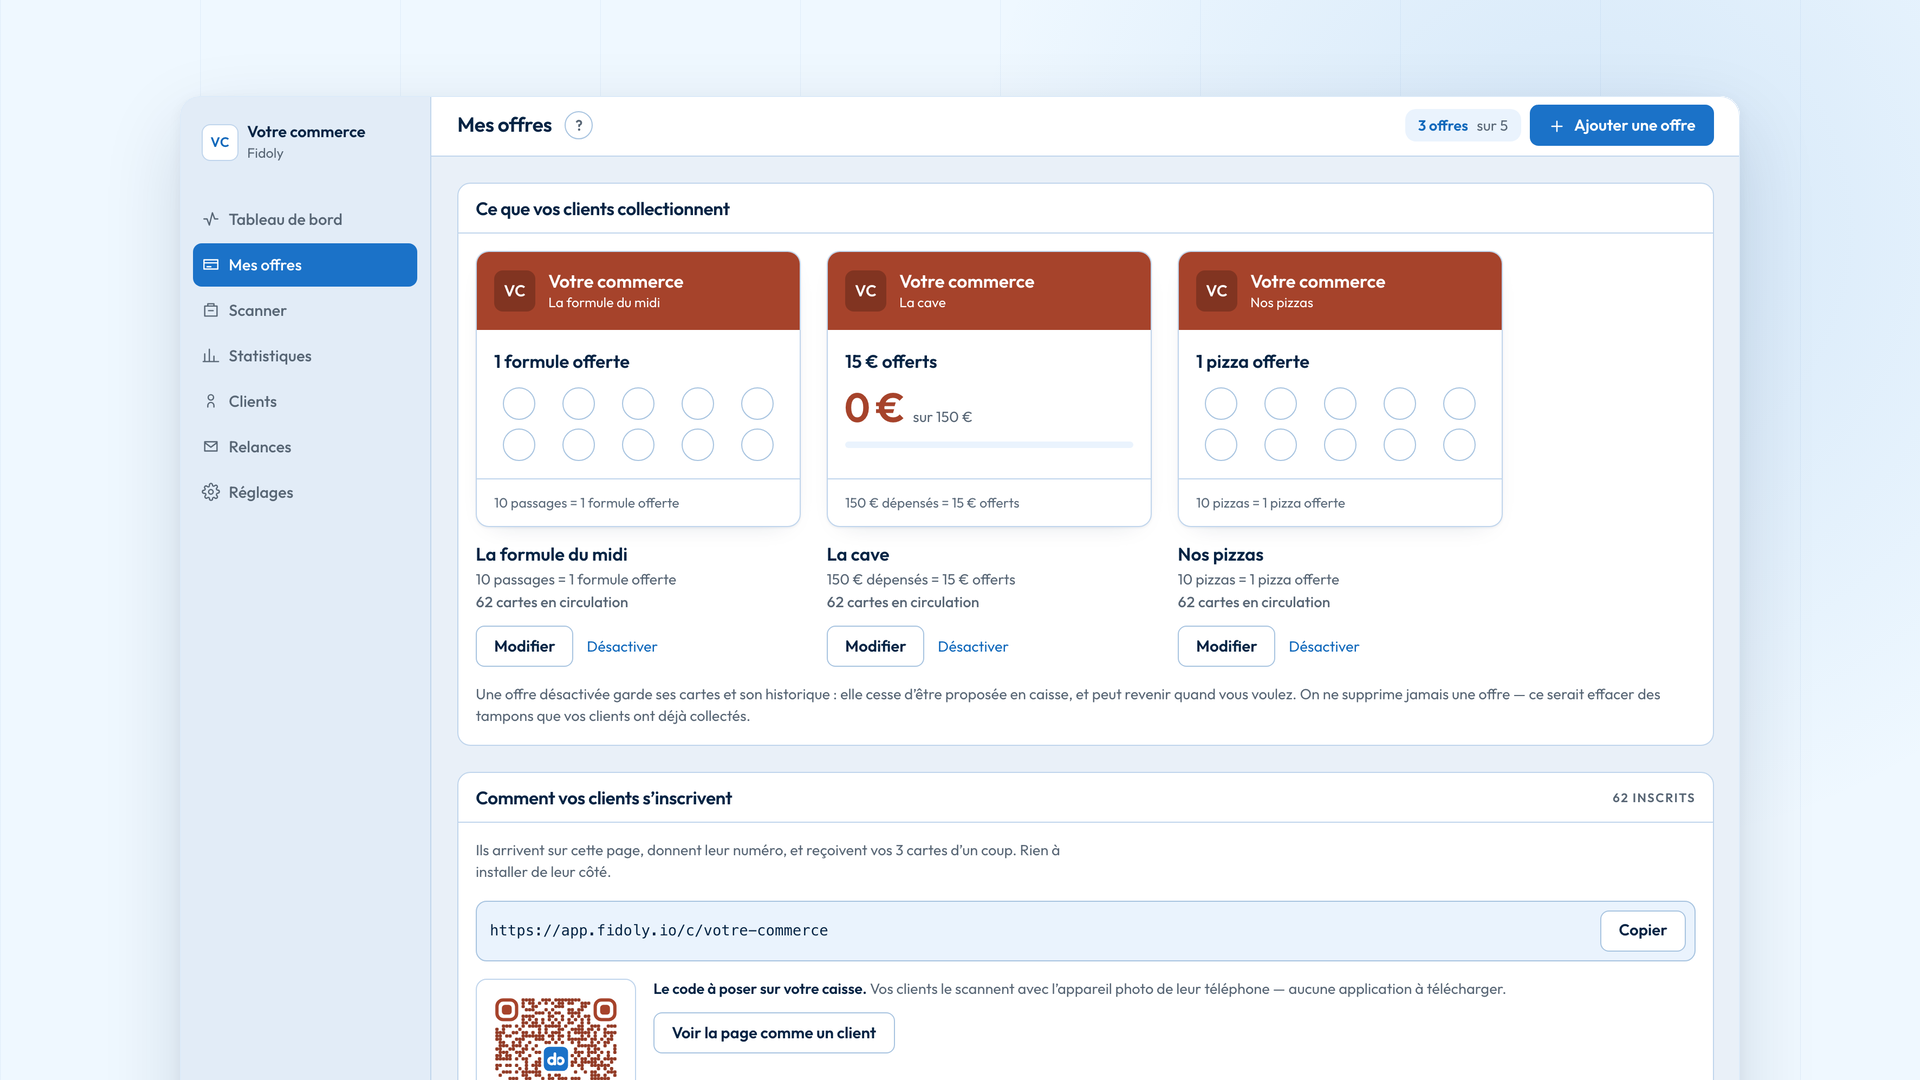This screenshot has height=1080, width=1920.
Task: Modify La cave offer
Action: pos(875,646)
